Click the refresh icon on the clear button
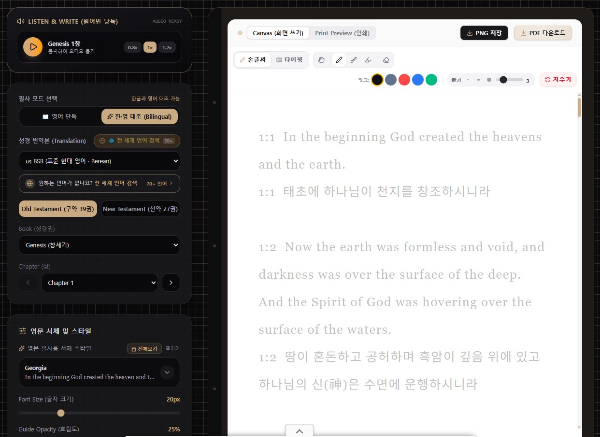 (x=547, y=80)
